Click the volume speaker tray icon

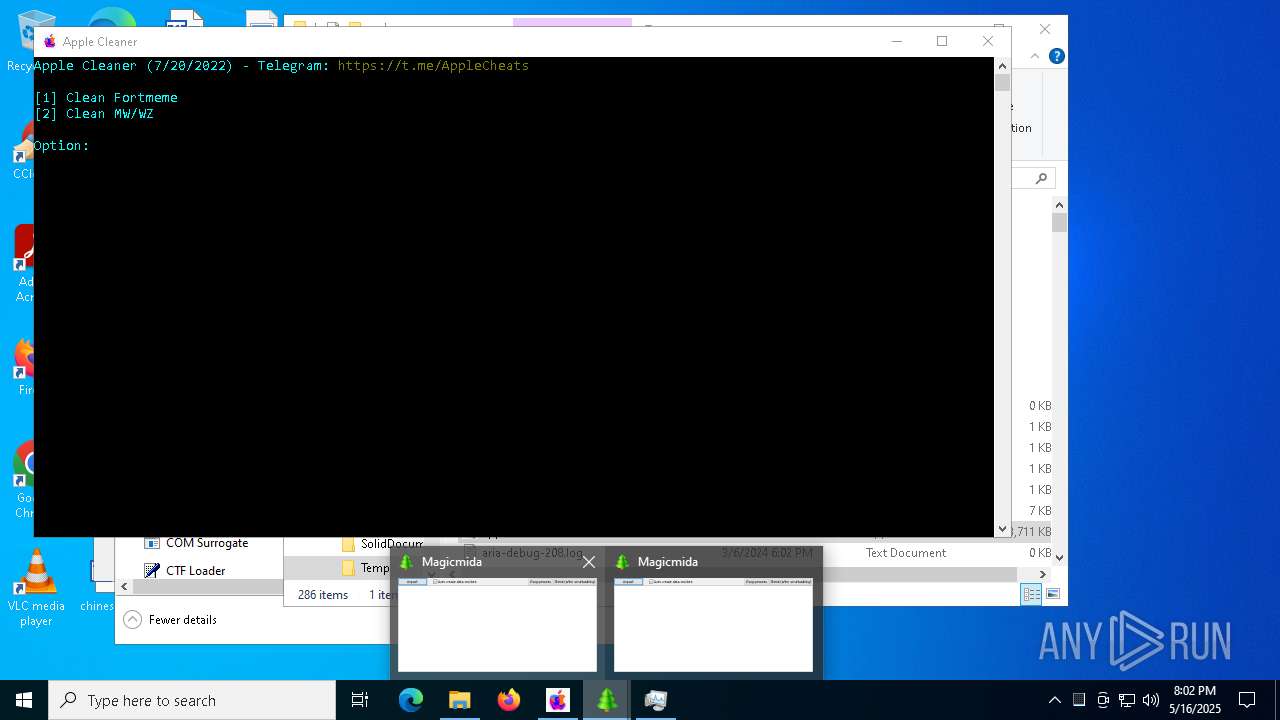click(1151, 700)
